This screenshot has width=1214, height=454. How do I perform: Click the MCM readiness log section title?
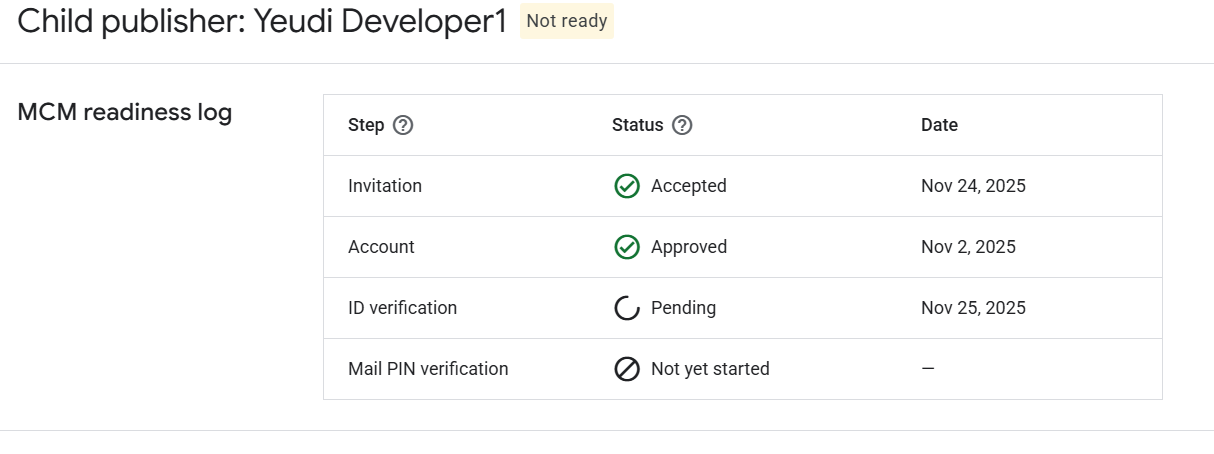point(125,112)
